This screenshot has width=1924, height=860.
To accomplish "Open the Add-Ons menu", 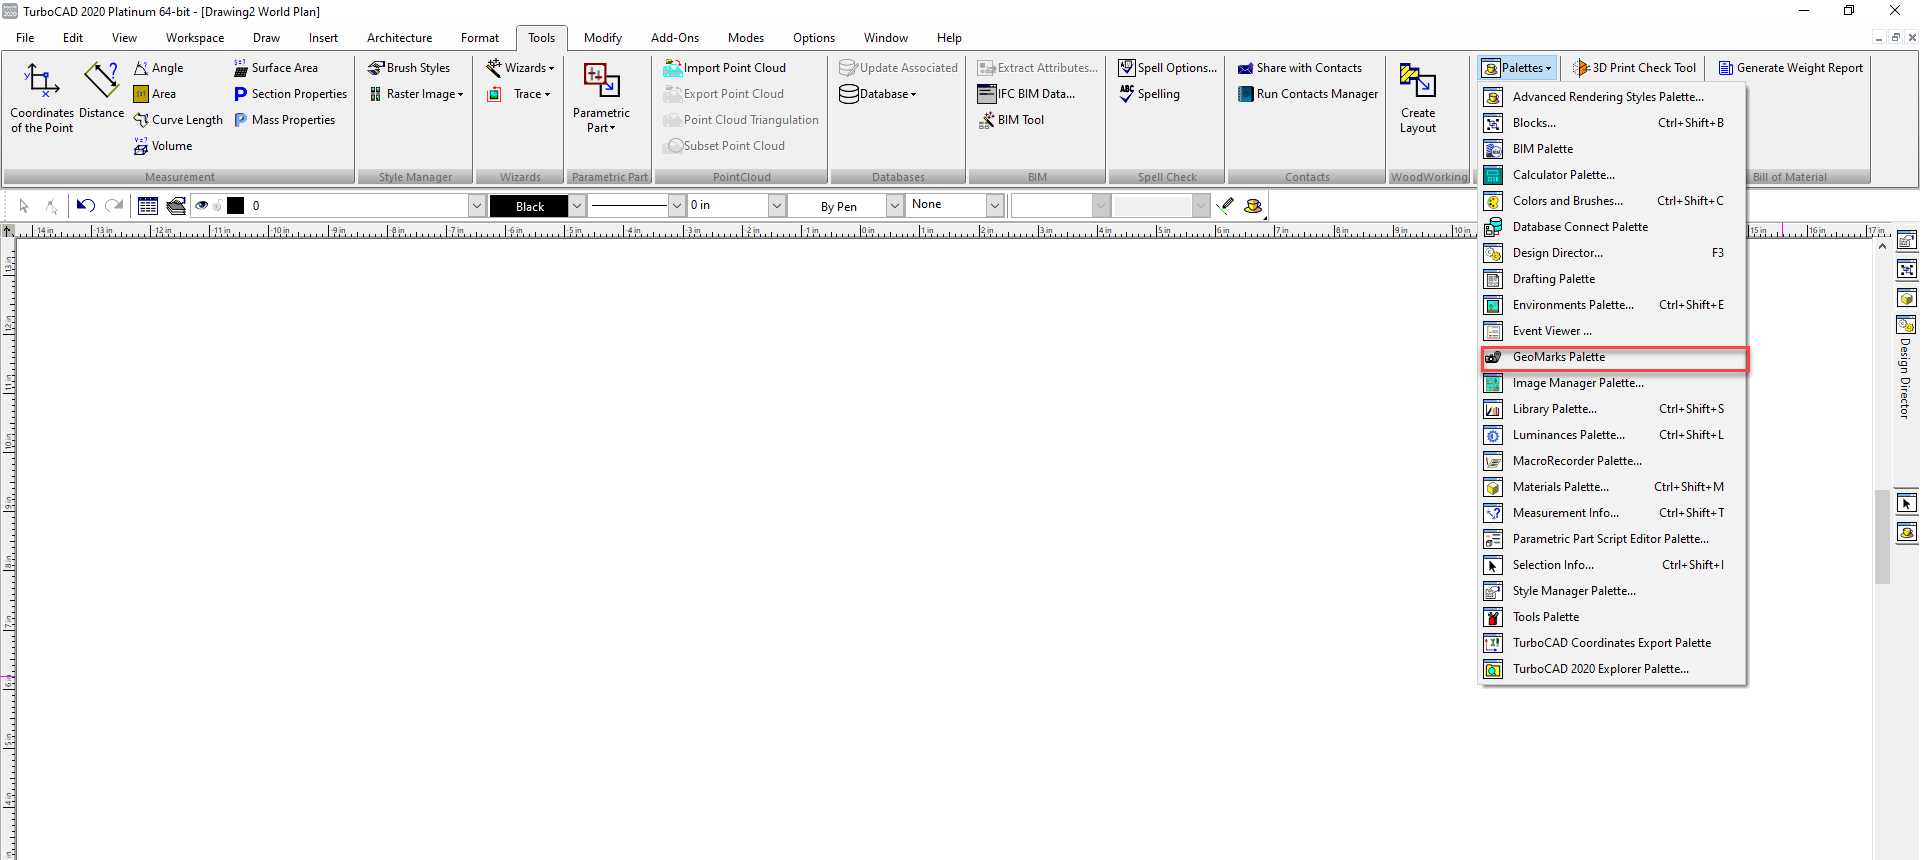I will coord(675,38).
